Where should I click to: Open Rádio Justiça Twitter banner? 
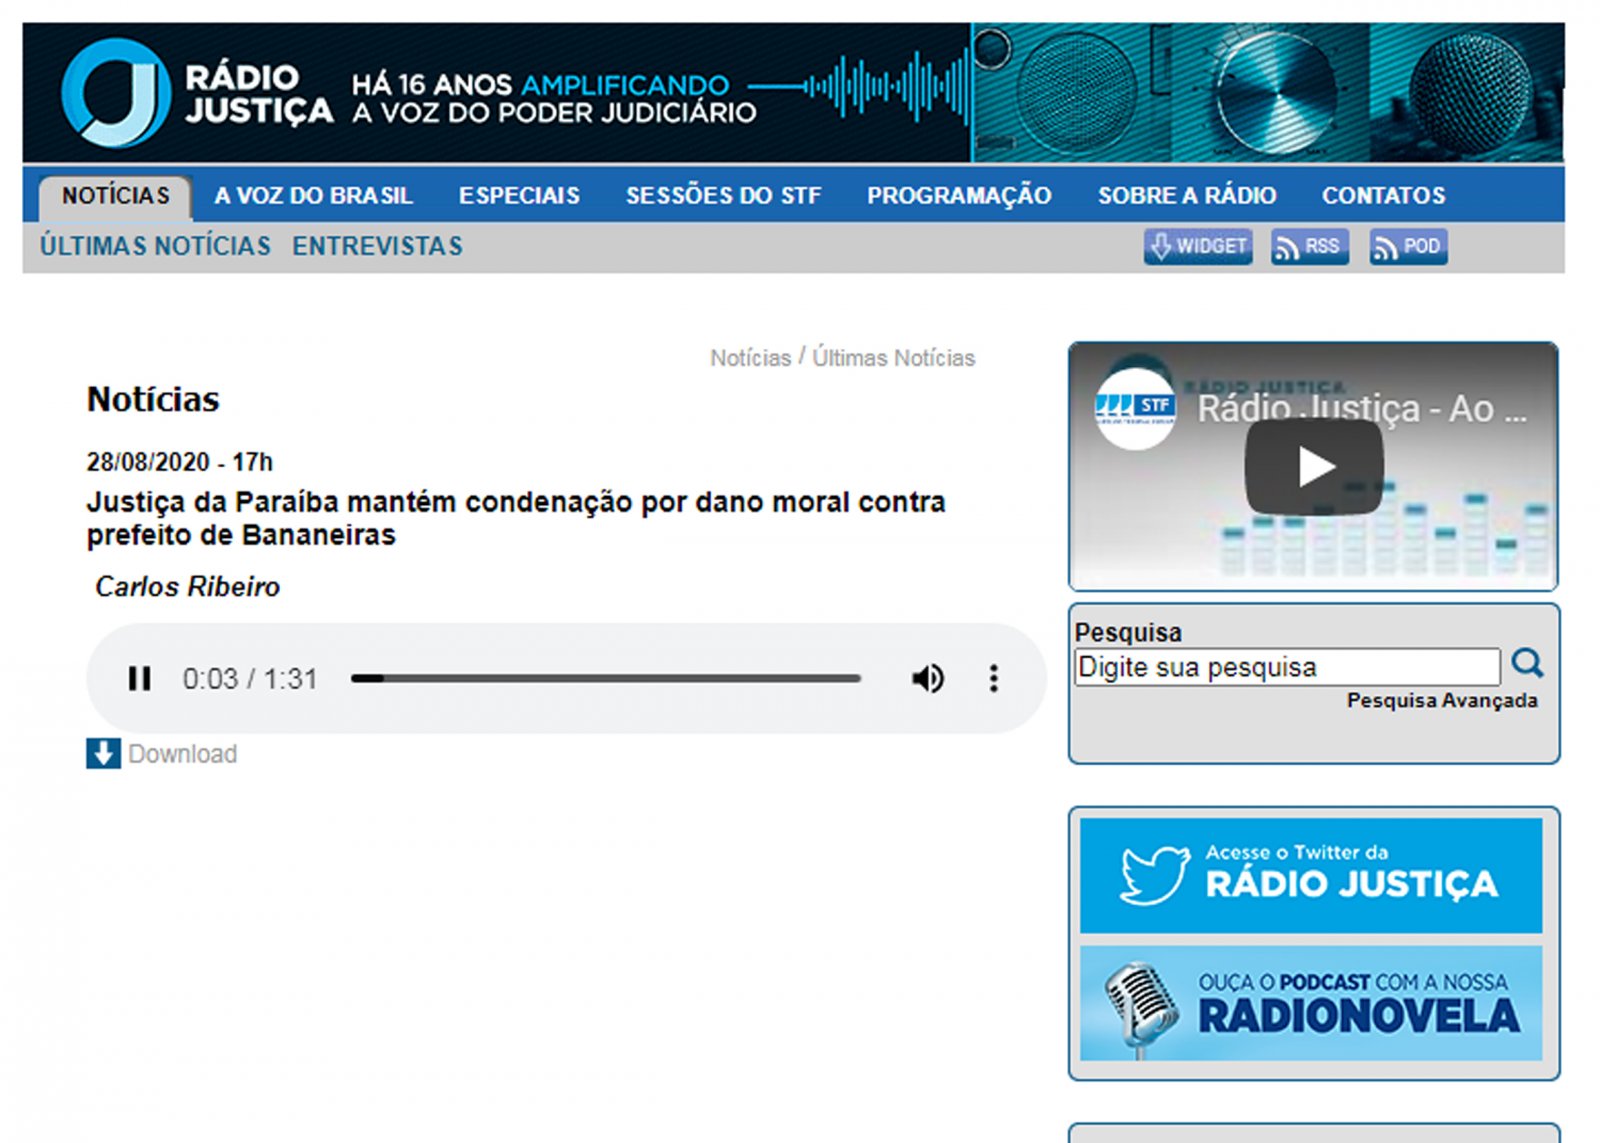[x=1310, y=875]
